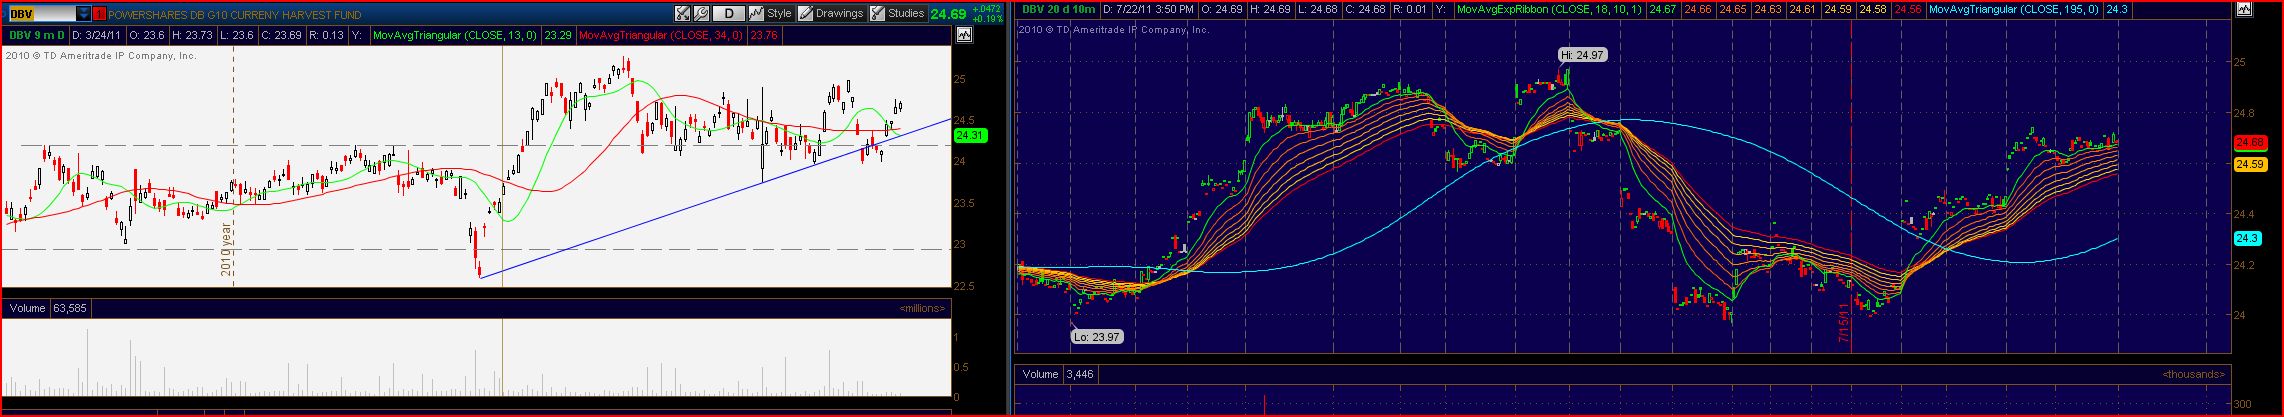Viewport: 2284px width, 417px height.
Task: Click the Drawings pencil icon
Action: coord(805,14)
